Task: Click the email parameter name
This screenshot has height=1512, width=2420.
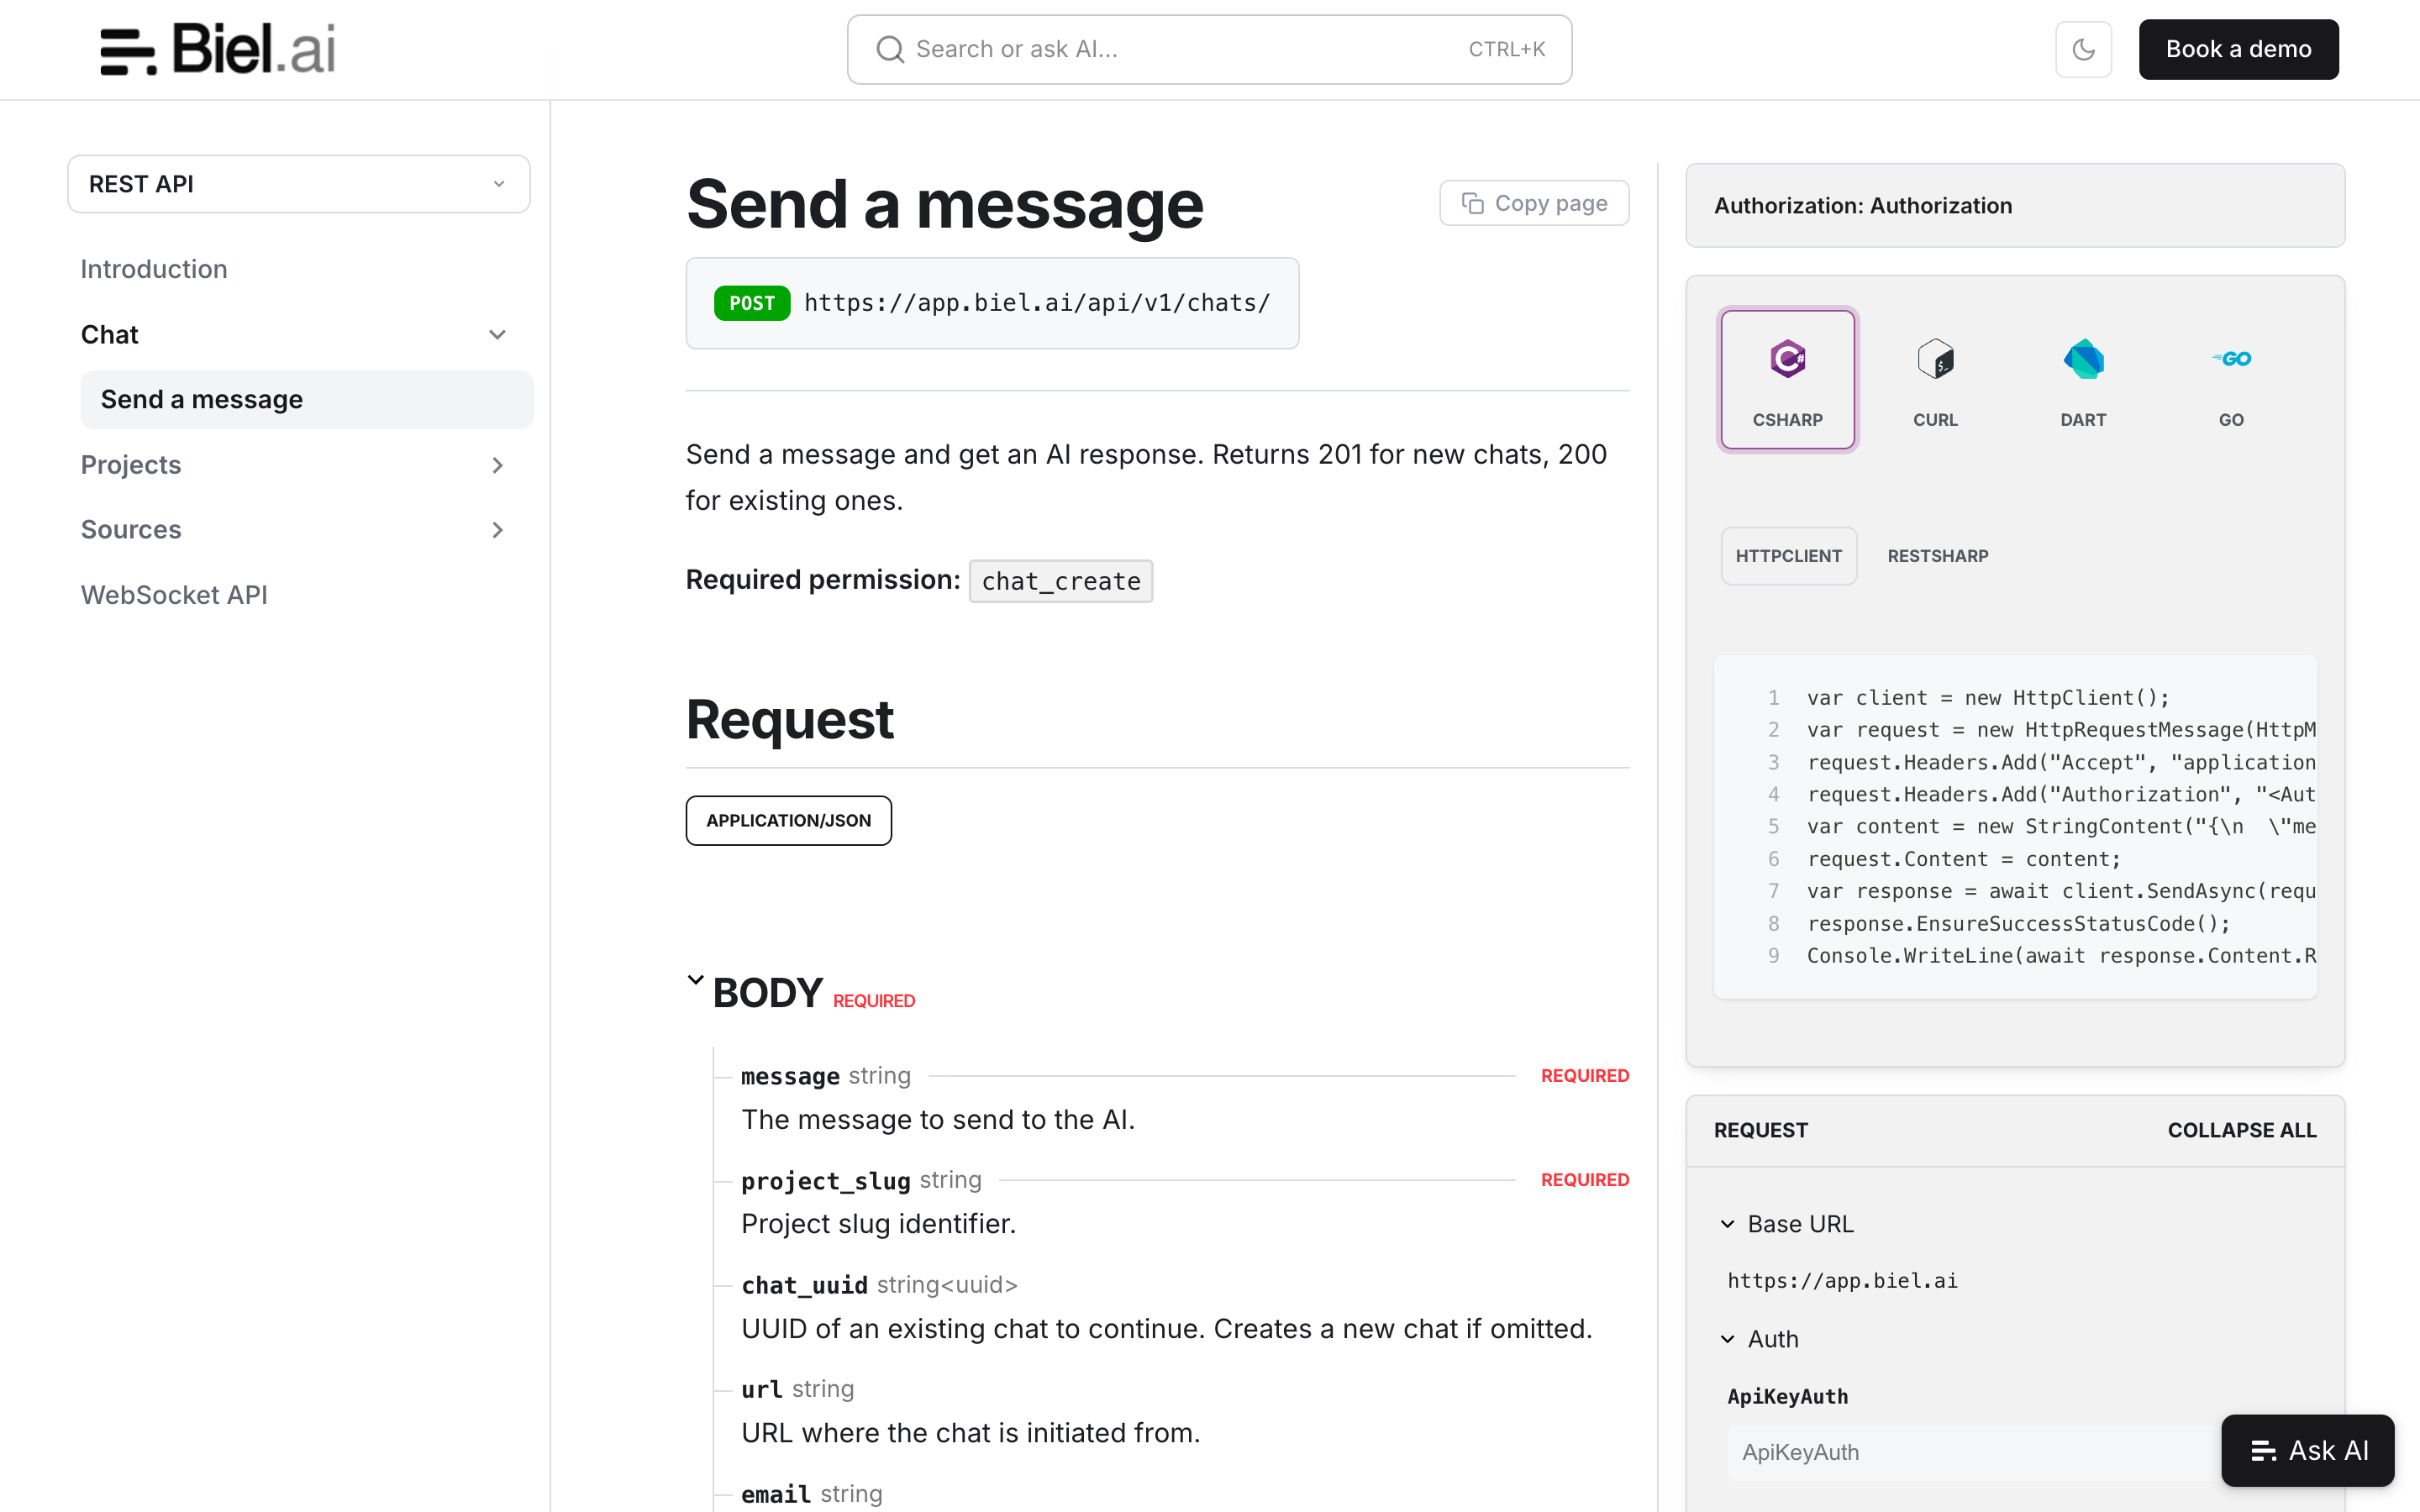Action: (776, 1494)
